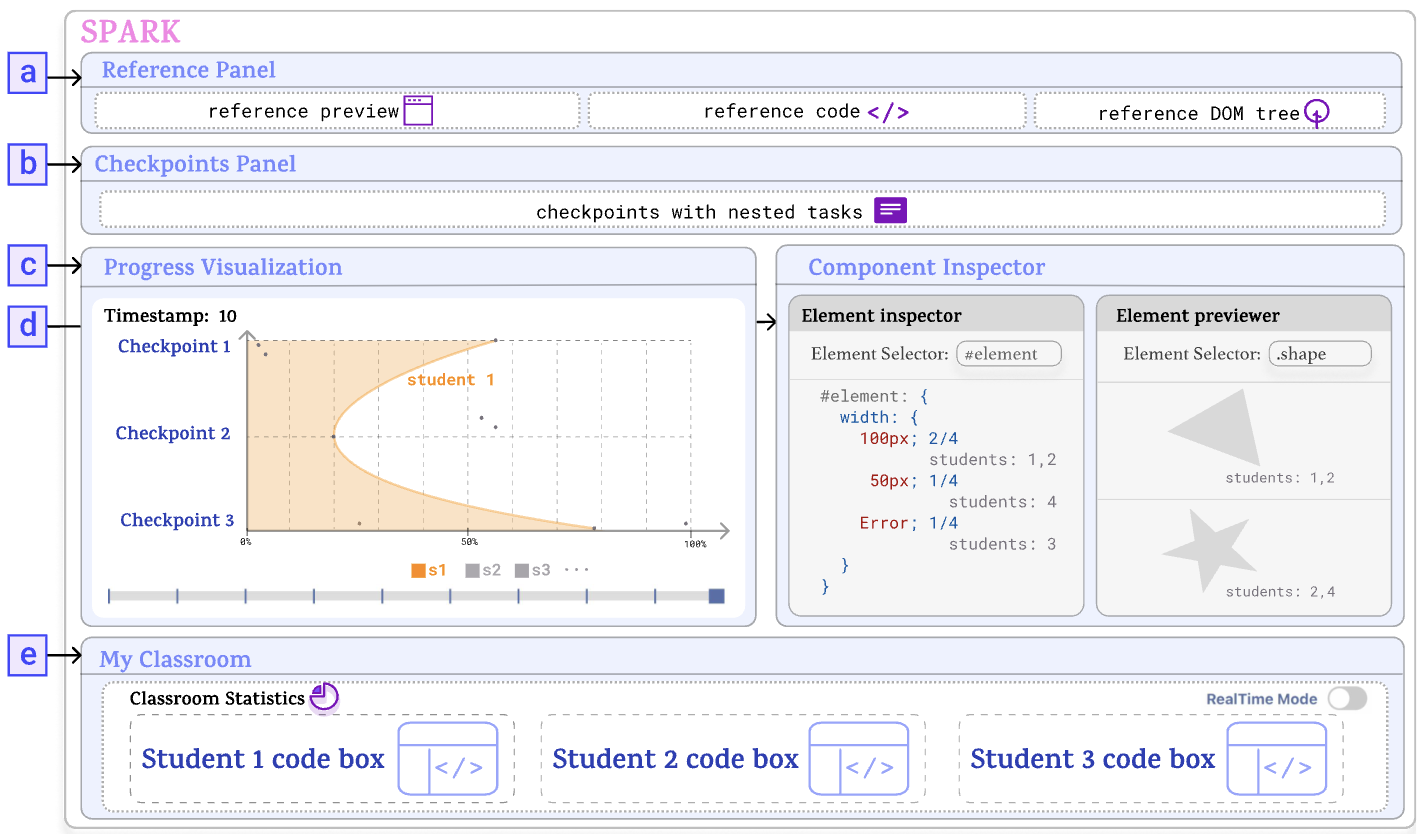The height and width of the screenshot is (834, 1420).
Task: Click the reference preview window icon
Action: click(418, 110)
